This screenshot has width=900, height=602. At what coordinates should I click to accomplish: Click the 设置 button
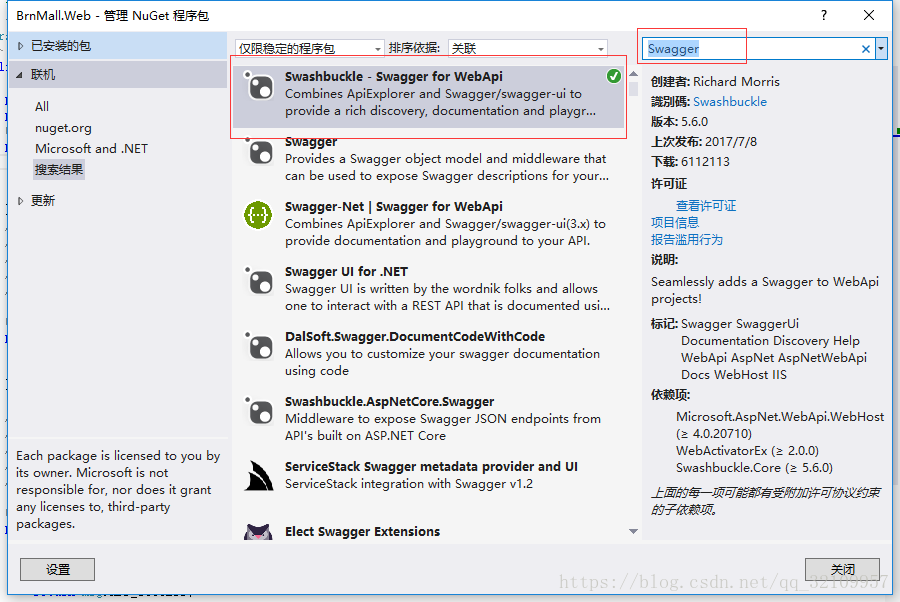(57, 569)
